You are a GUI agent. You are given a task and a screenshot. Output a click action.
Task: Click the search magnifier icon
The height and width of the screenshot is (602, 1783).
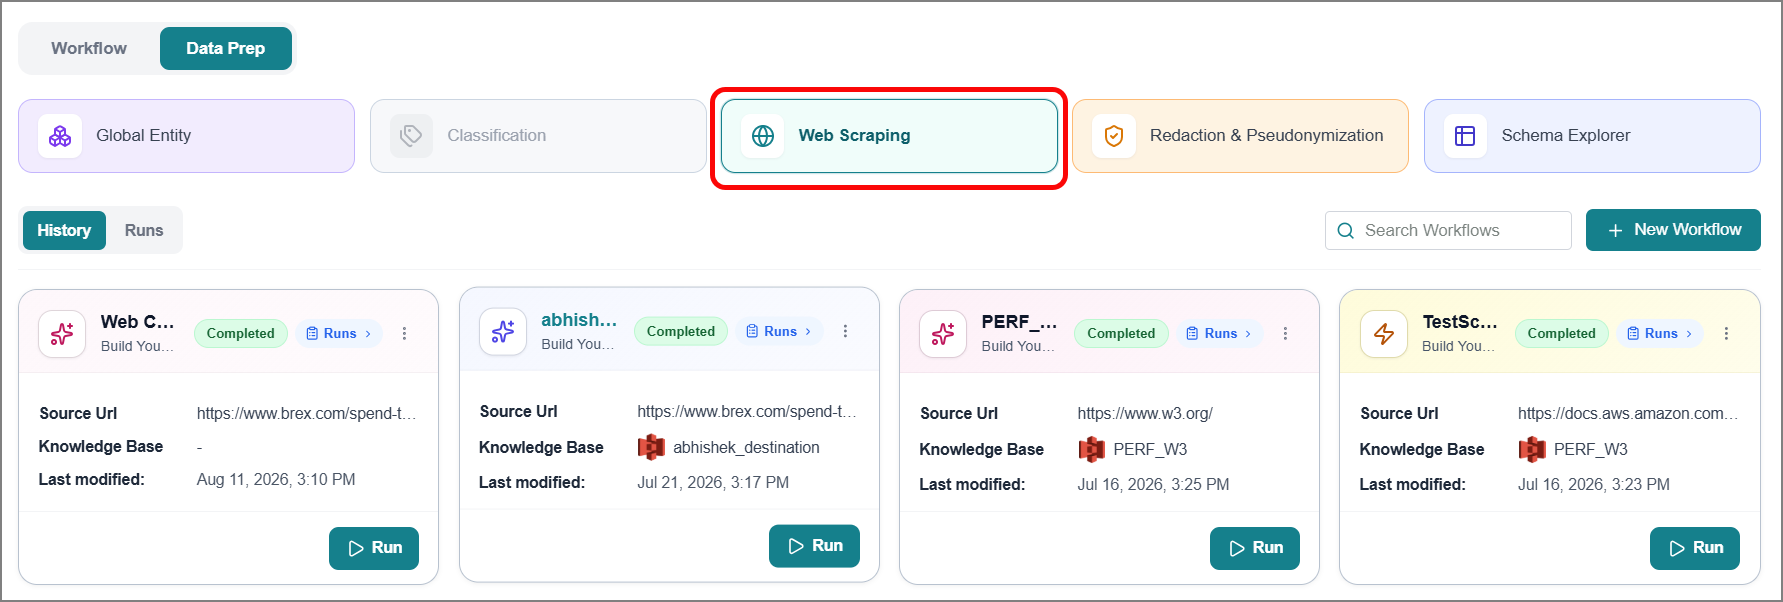click(1346, 231)
